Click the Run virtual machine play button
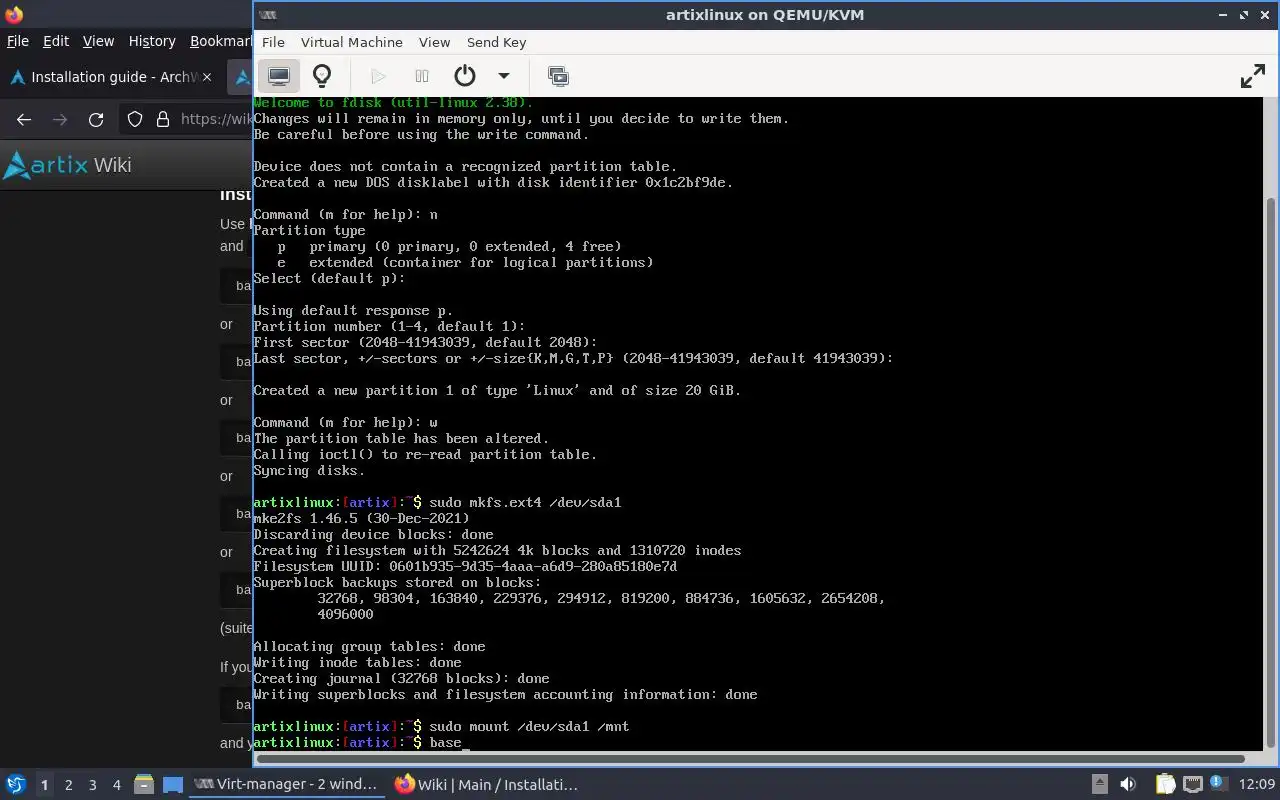This screenshot has height=800, width=1280. [378, 76]
